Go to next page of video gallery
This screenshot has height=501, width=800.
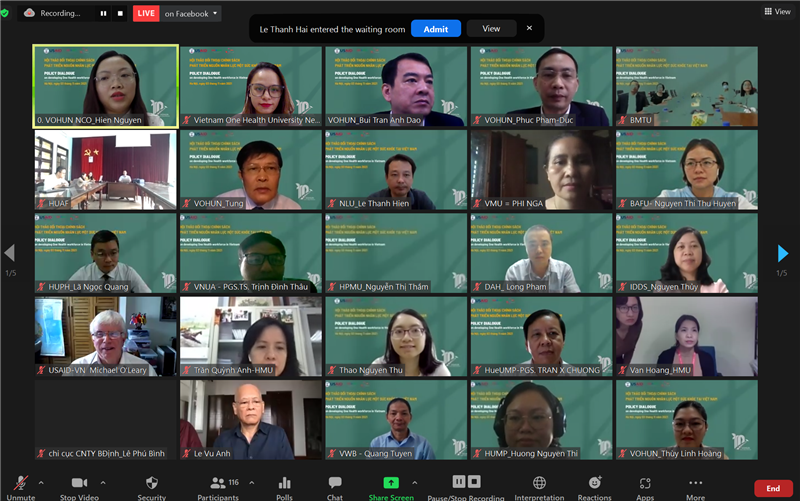783,254
